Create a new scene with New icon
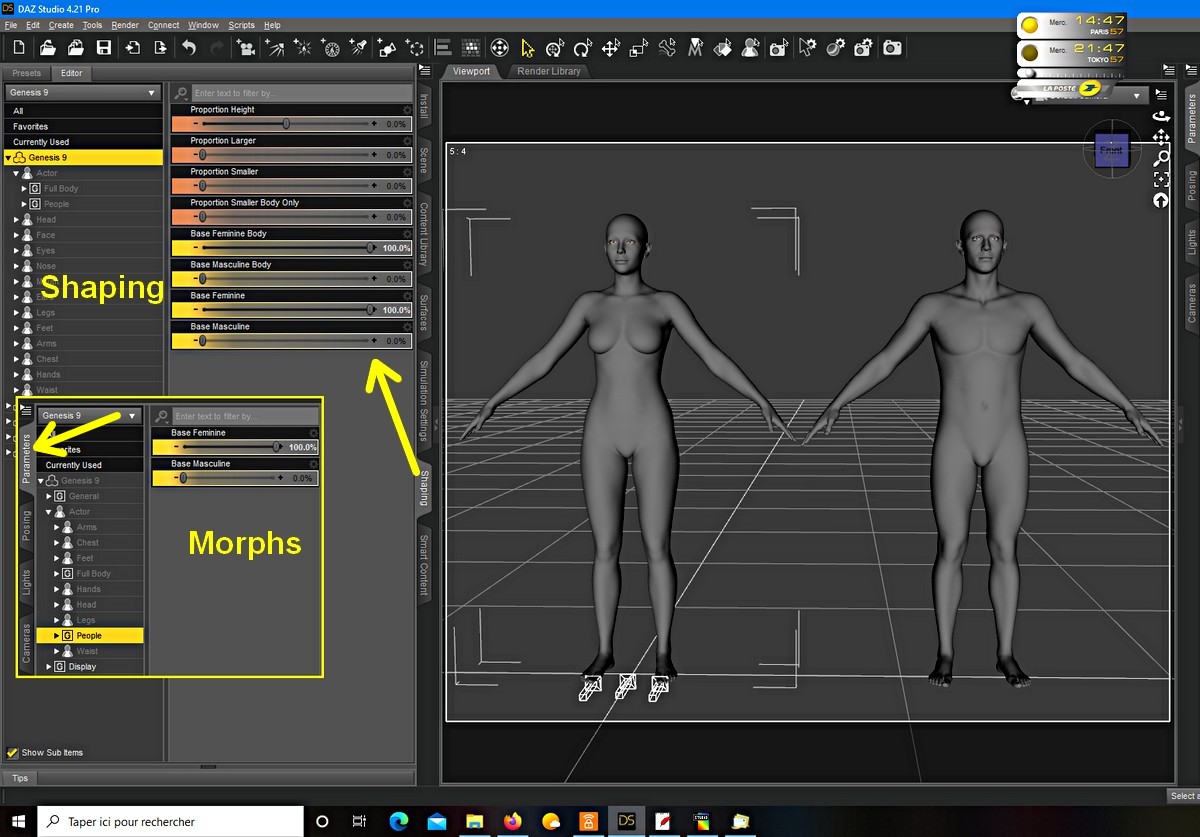The width and height of the screenshot is (1200, 837). tap(18, 47)
